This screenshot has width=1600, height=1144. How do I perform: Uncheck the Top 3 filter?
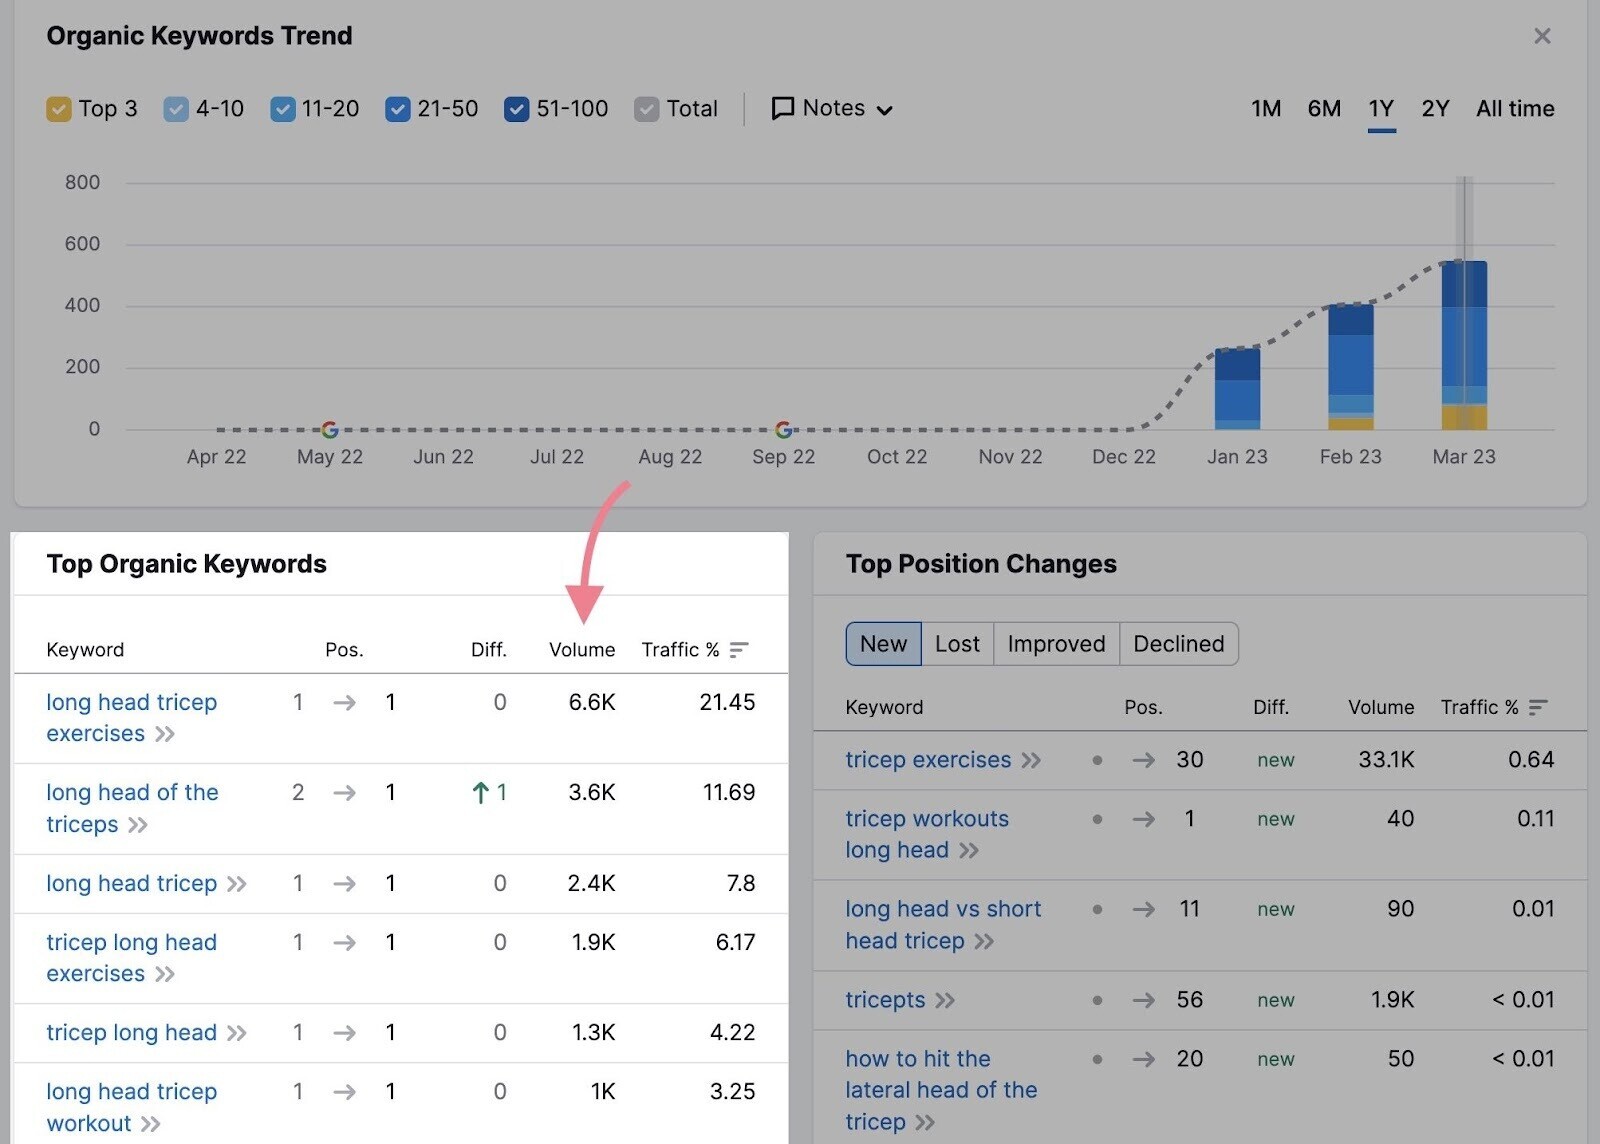[x=59, y=108]
